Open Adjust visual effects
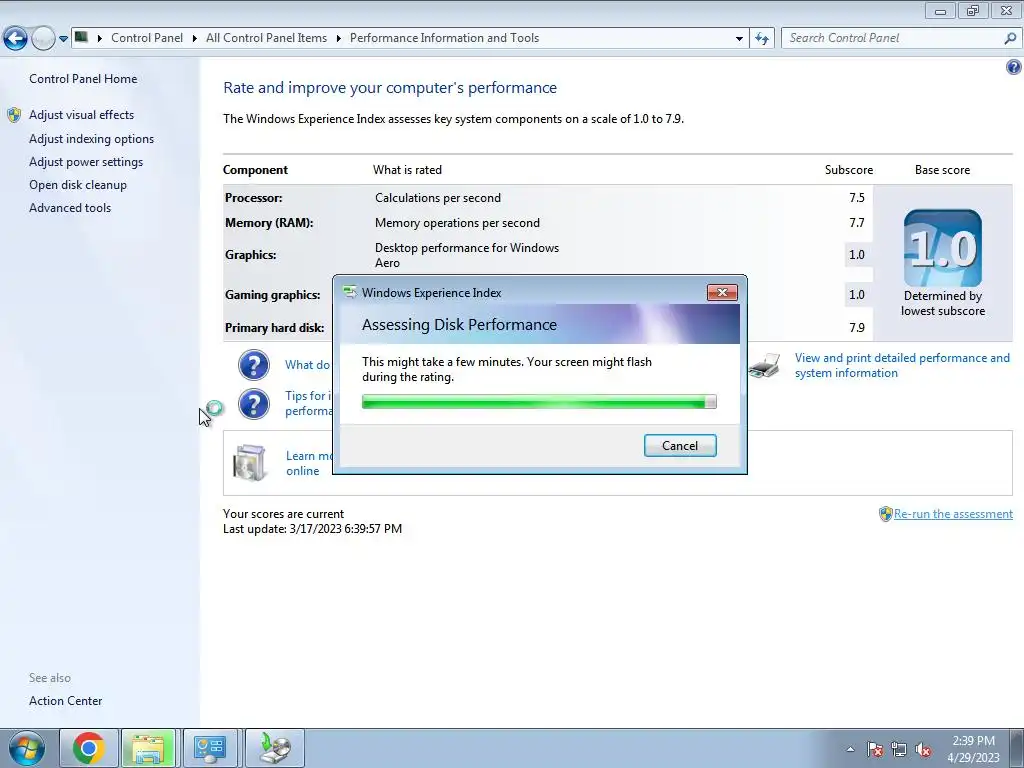The width and height of the screenshot is (1024, 768). point(81,114)
